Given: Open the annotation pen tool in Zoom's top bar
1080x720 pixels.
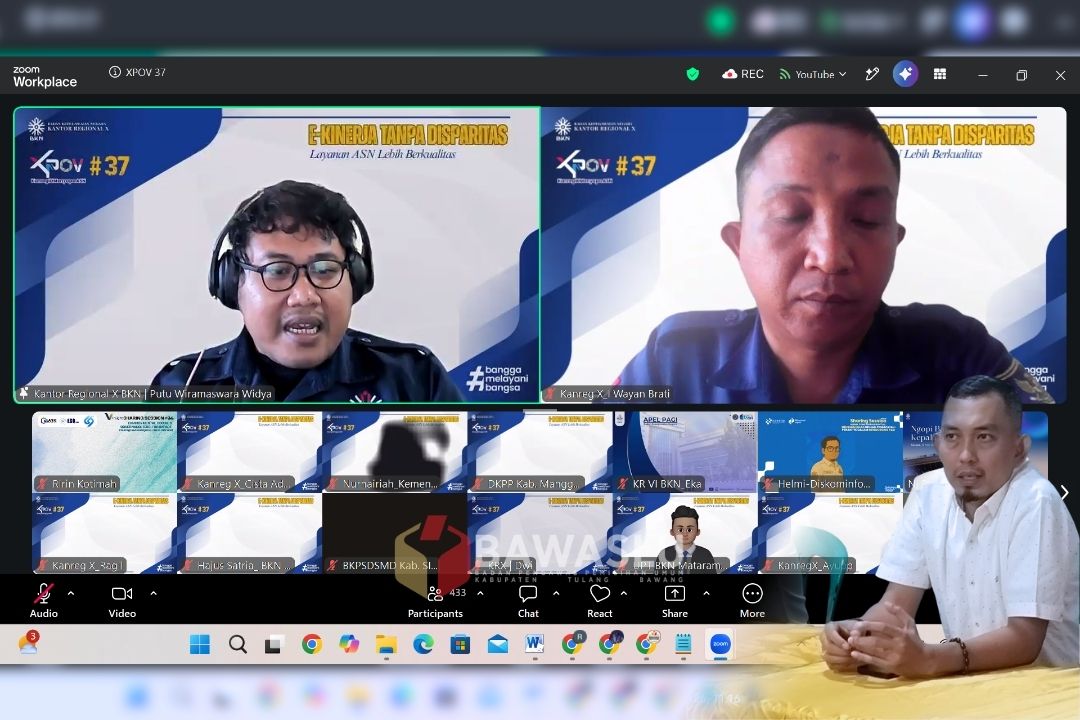Looking at the screenshot, I should [872, 74].
